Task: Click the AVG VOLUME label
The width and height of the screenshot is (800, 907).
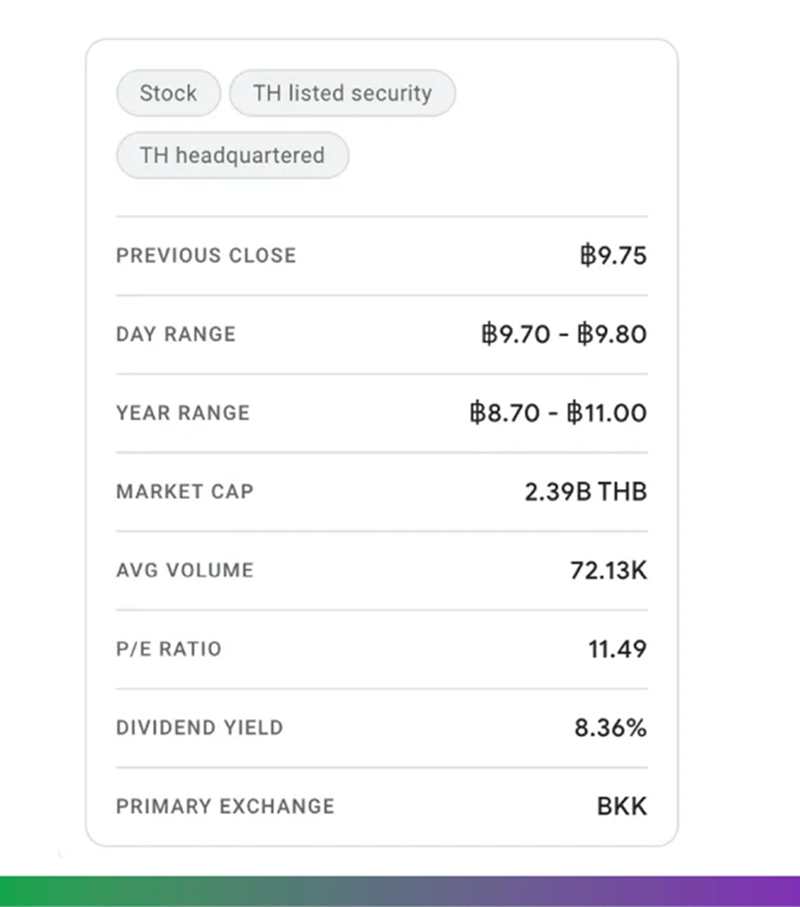Action: point(185,570)
